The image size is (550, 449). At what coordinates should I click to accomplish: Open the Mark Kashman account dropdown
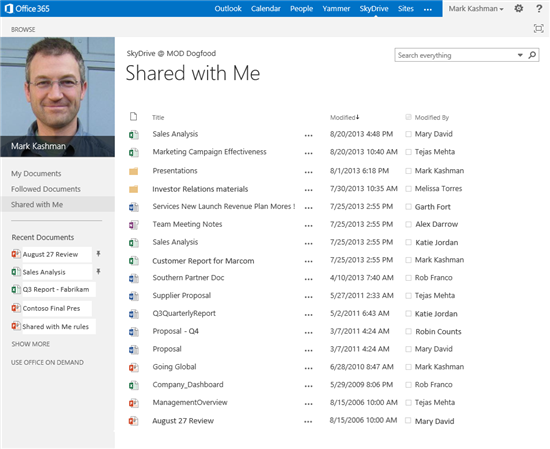[x=476, y=9]
